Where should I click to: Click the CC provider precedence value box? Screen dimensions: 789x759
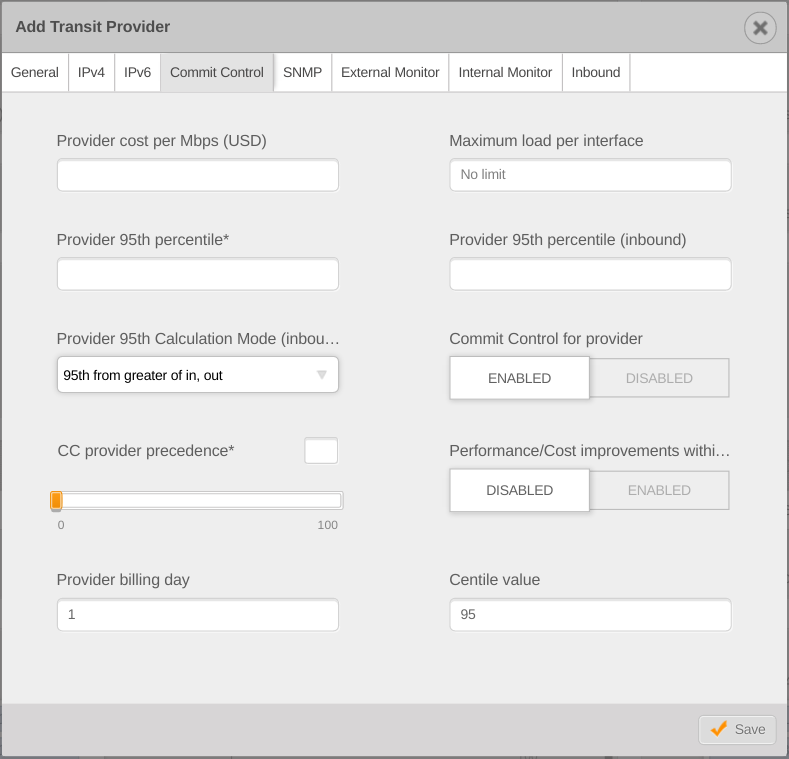321,450
